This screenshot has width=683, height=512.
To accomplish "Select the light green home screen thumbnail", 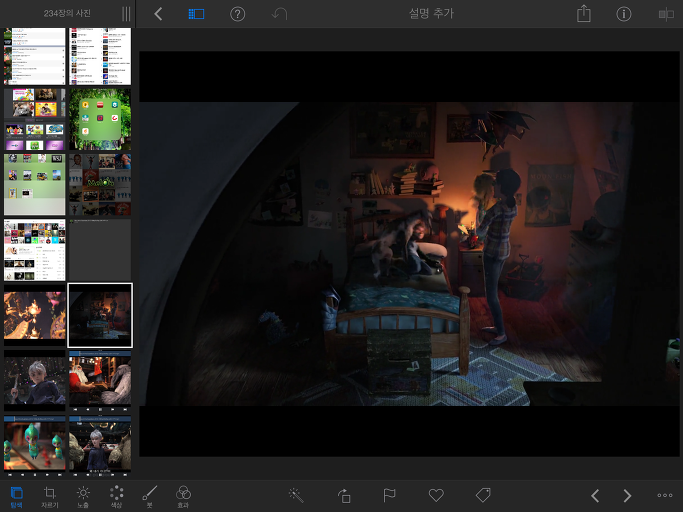I will [x=35, y=185].
